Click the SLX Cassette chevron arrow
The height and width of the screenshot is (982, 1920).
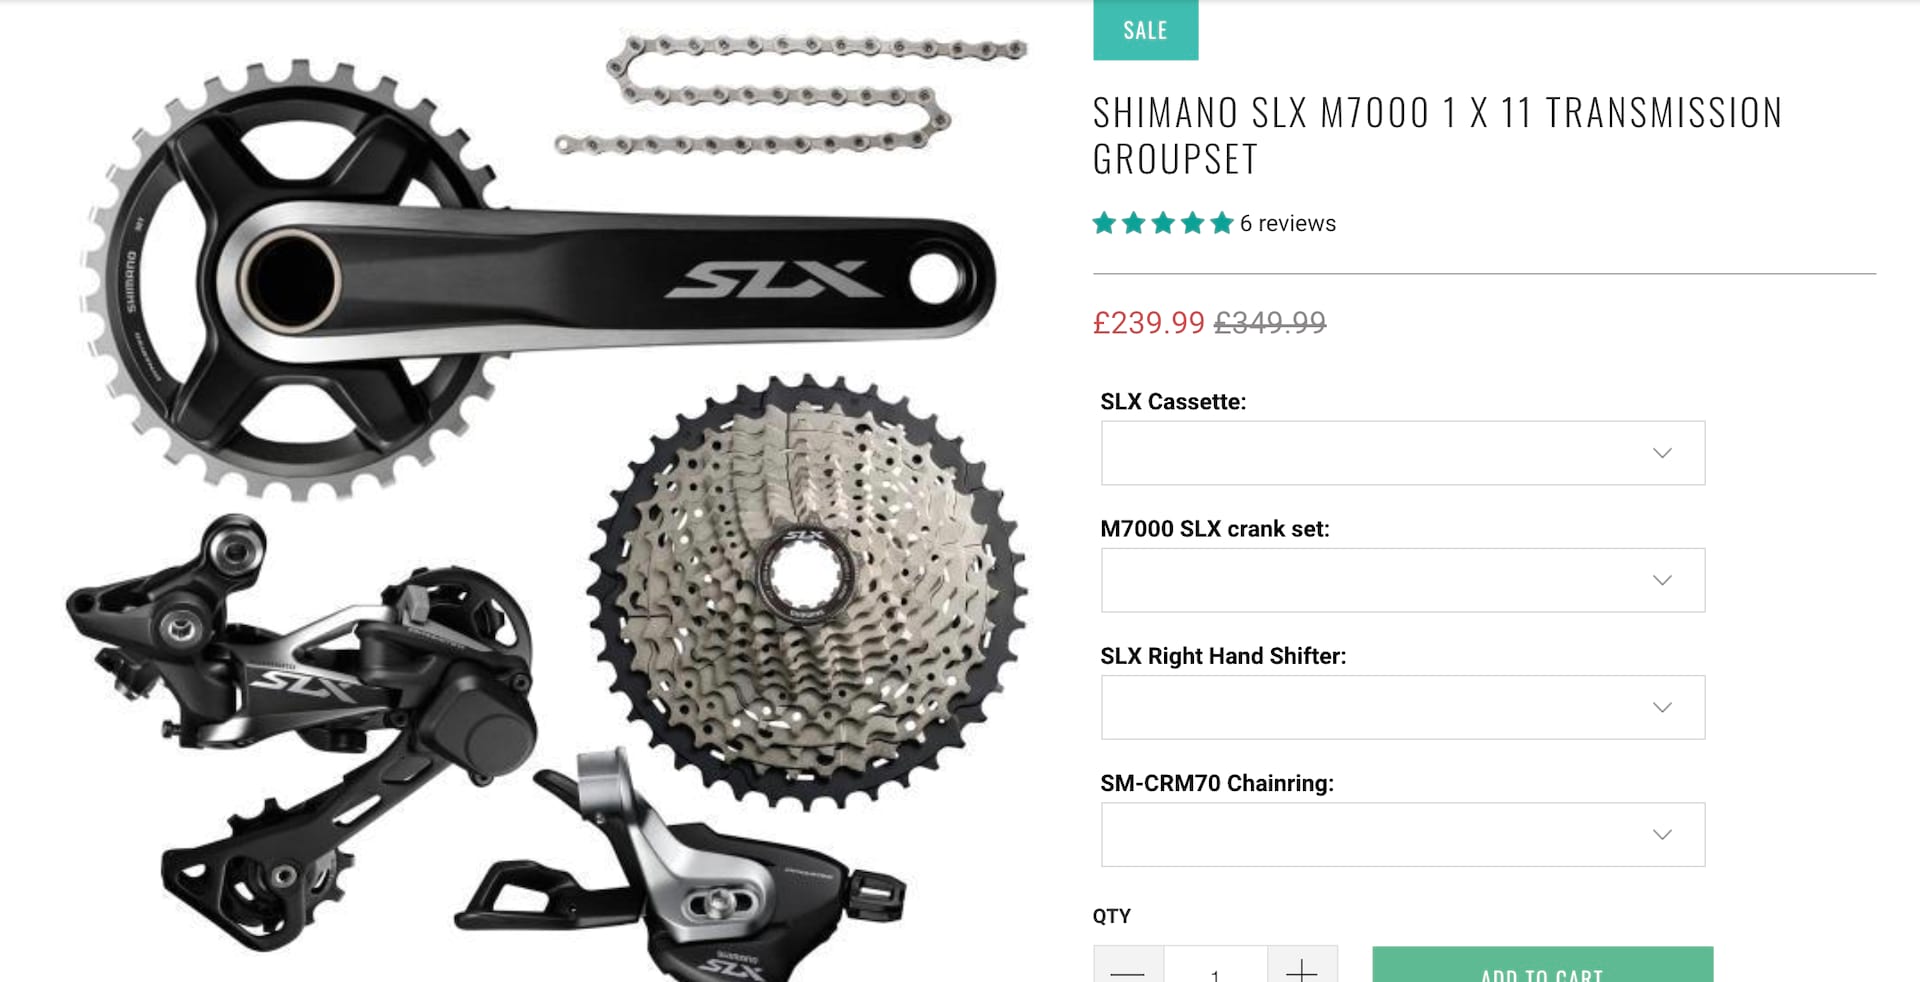tap(1662, 453)
